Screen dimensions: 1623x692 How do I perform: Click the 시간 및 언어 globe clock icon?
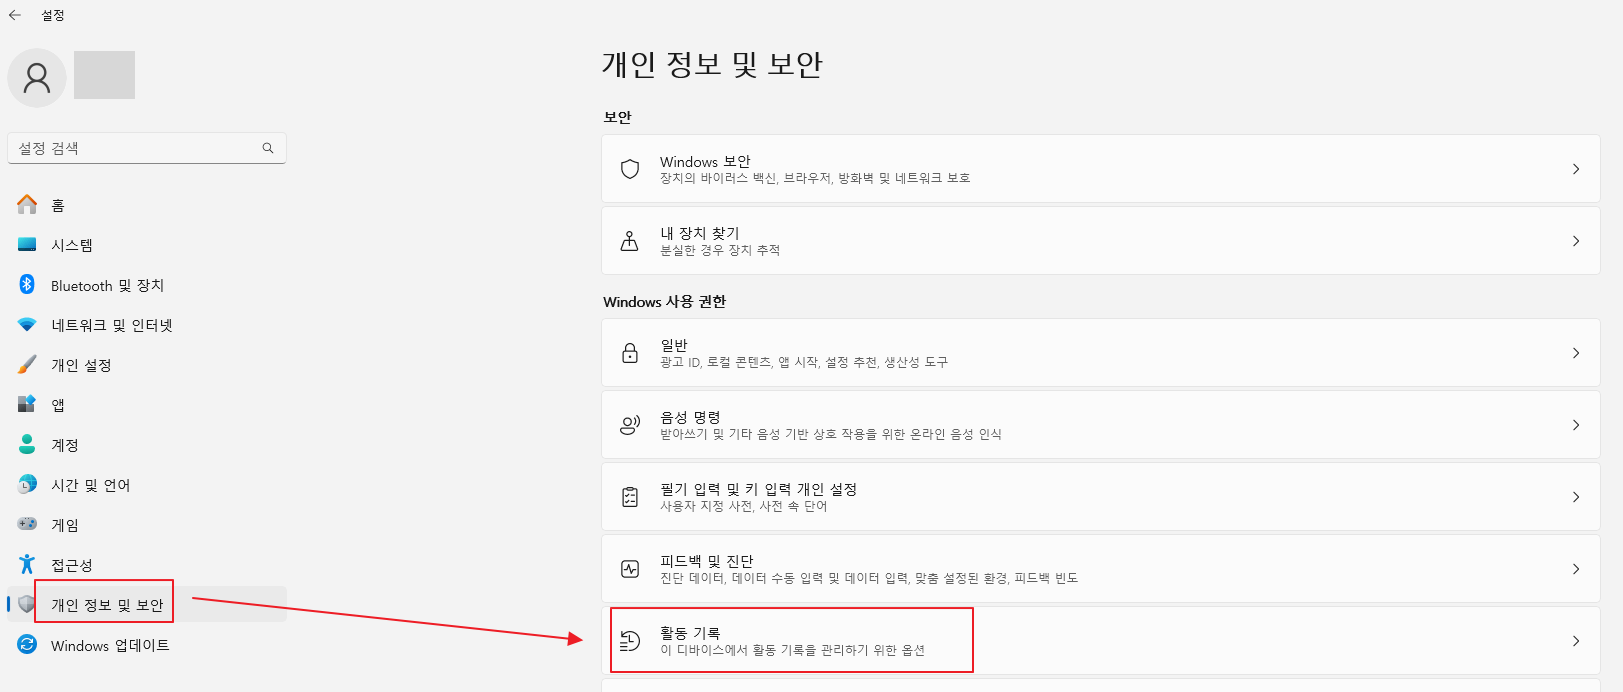27,484
